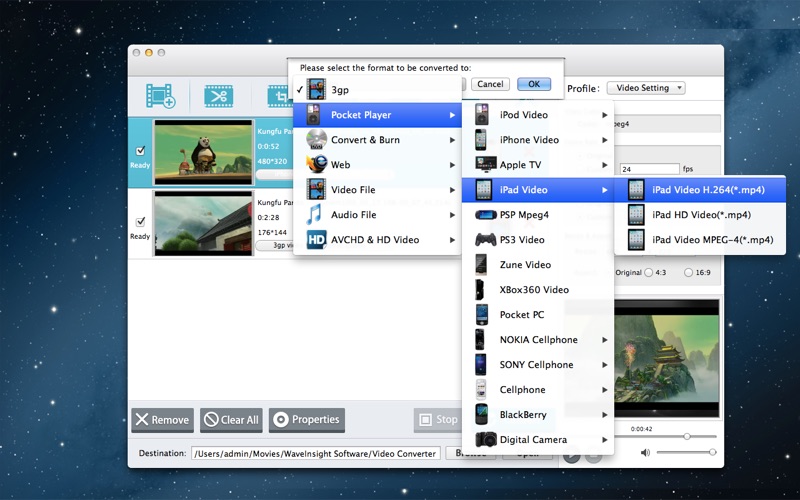Click the Clear All button

point(231,420)
